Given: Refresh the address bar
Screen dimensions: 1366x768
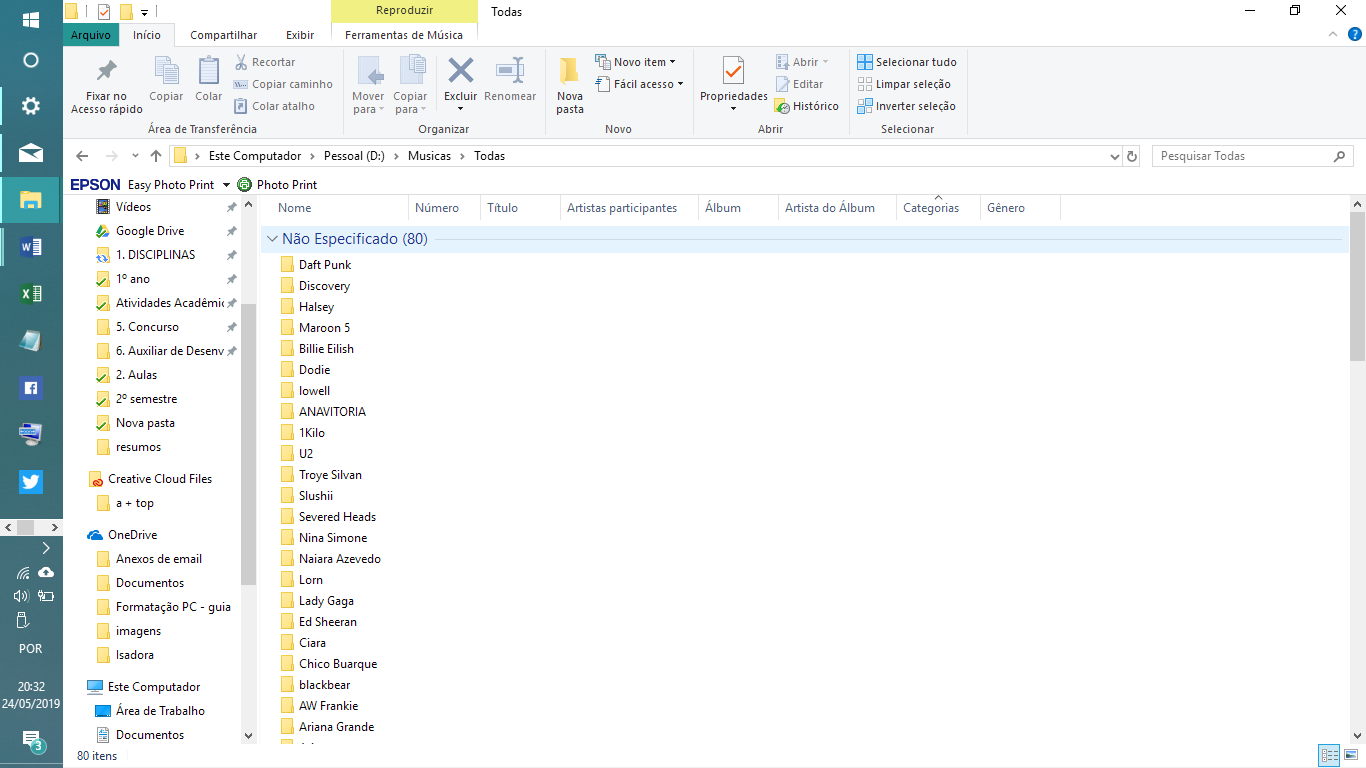Looking at the screenshot, I should pos(1132,156).
